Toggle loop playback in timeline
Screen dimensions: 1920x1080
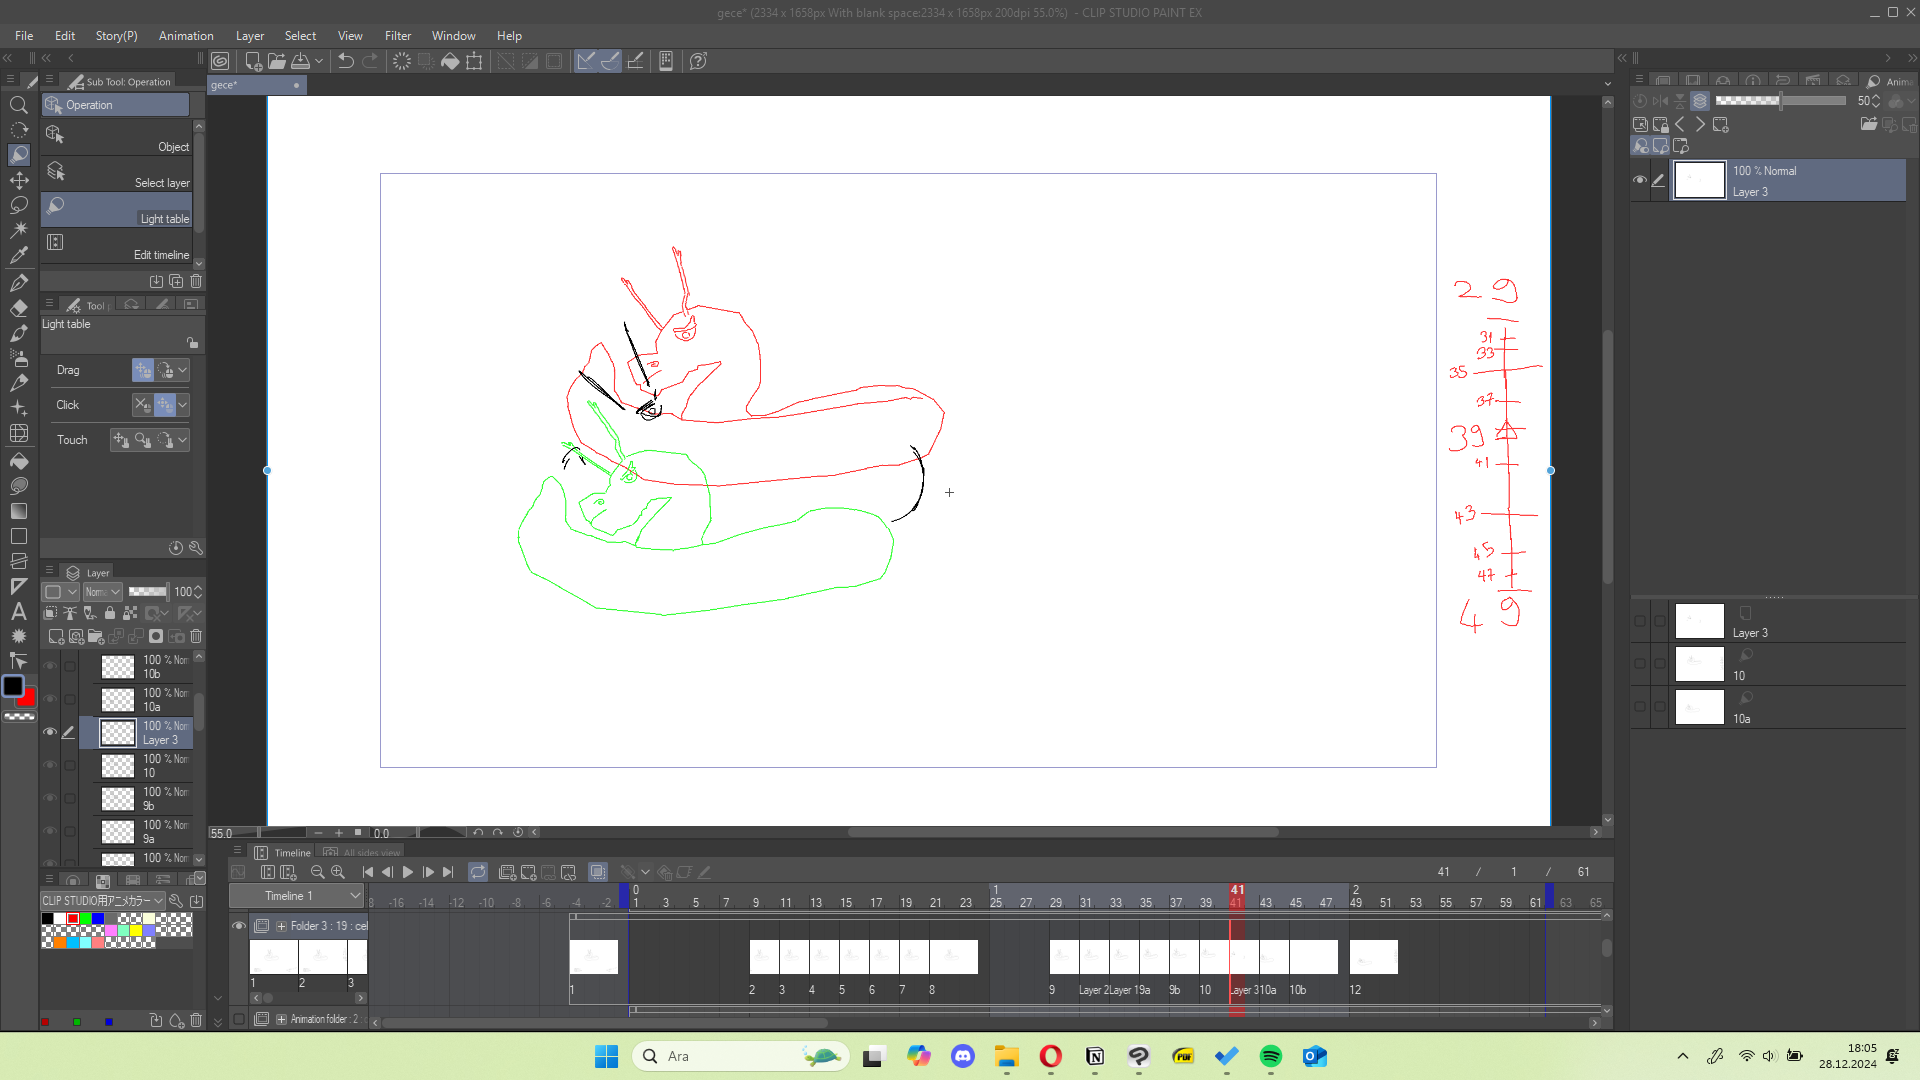[x=478, y=872]
